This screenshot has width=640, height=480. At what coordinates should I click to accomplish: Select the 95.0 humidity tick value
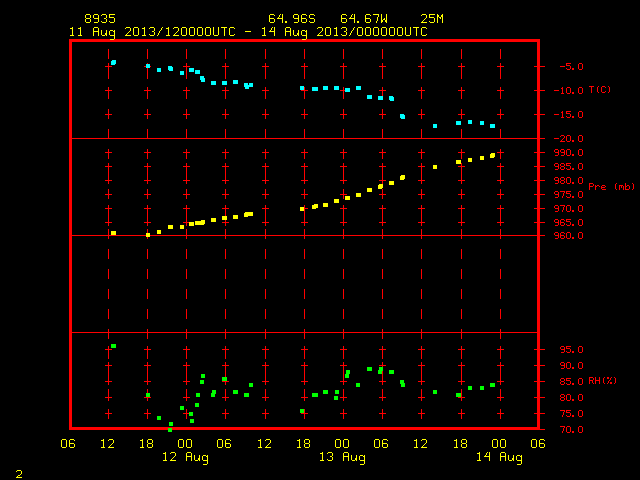pos(571,350)
